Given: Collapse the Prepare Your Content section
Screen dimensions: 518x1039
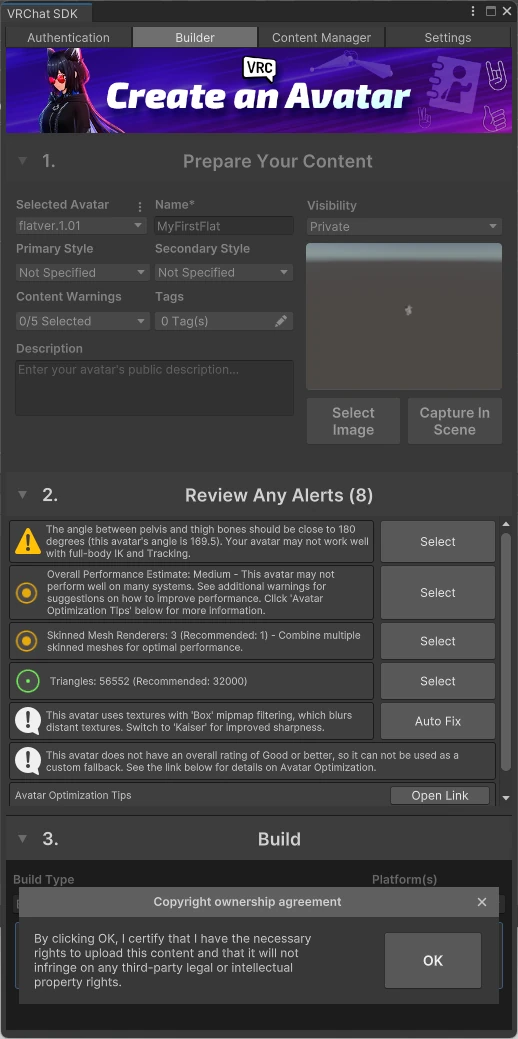Looking at the screenshot, I should (x=23, y=161).
